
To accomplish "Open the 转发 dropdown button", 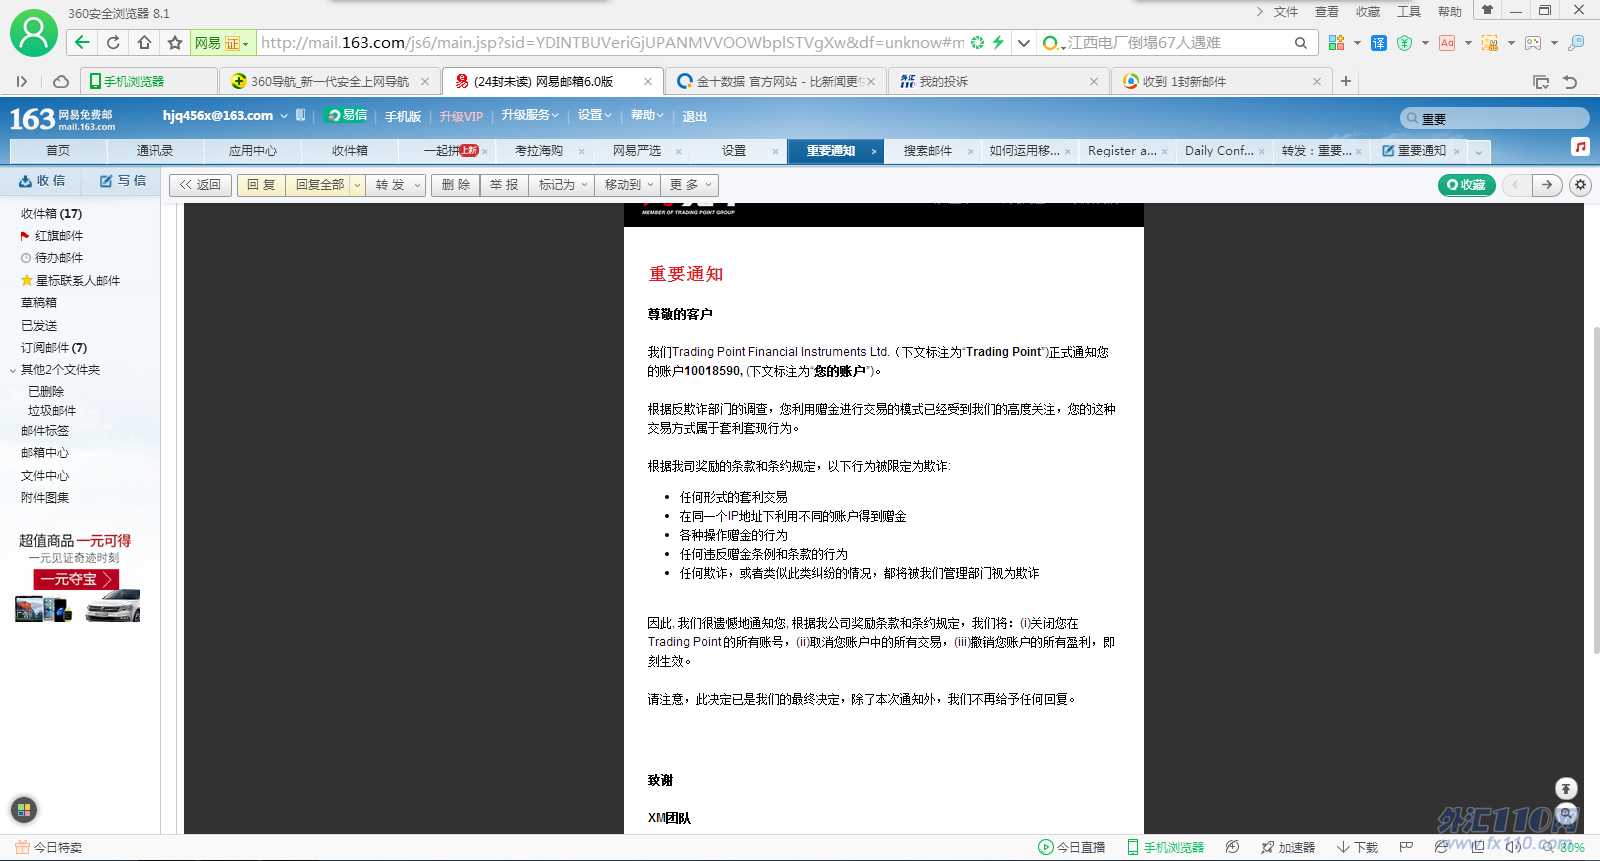I will tap(396, 185).
